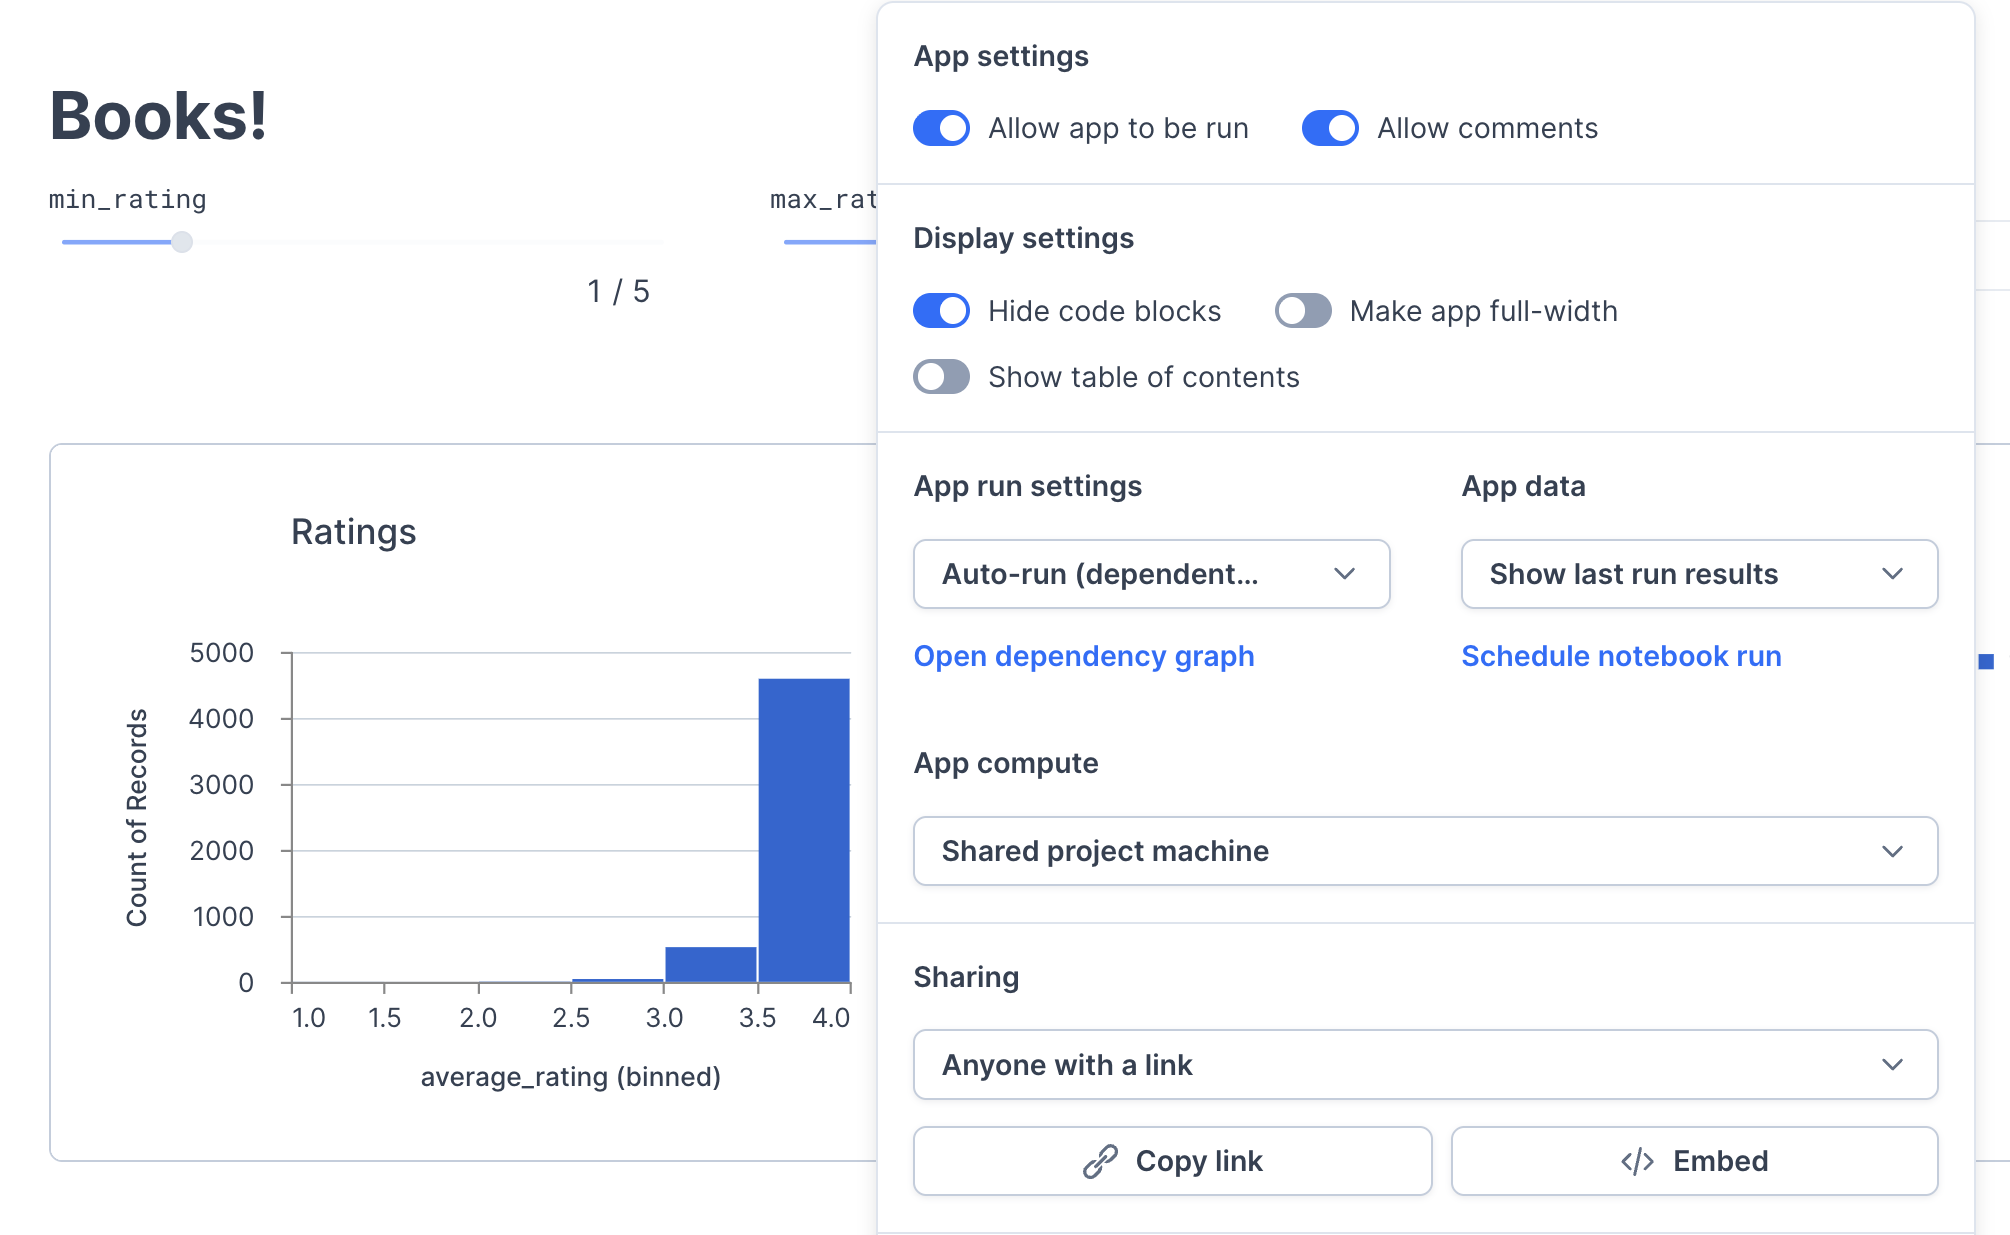Click the chain-link icon on Copy link
2010x1235 pixels.
tap(1100, 1161)
